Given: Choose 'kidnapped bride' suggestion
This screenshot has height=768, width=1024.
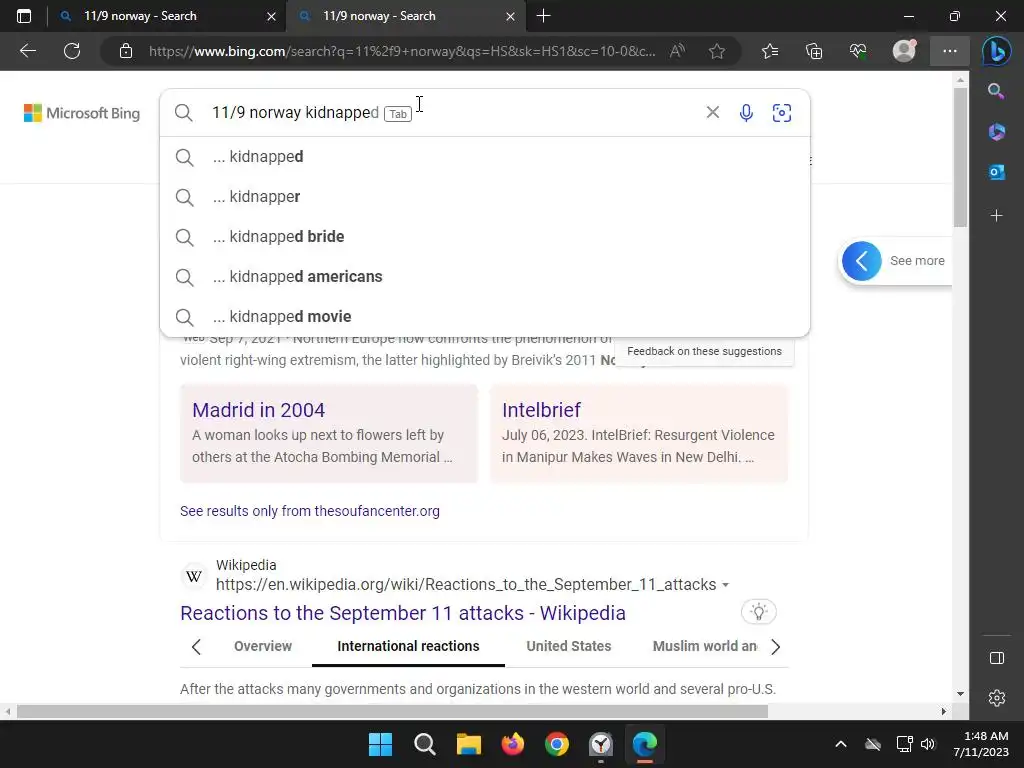Looking at the screenshot, I should pyautogui.click(x=485, y=236).
